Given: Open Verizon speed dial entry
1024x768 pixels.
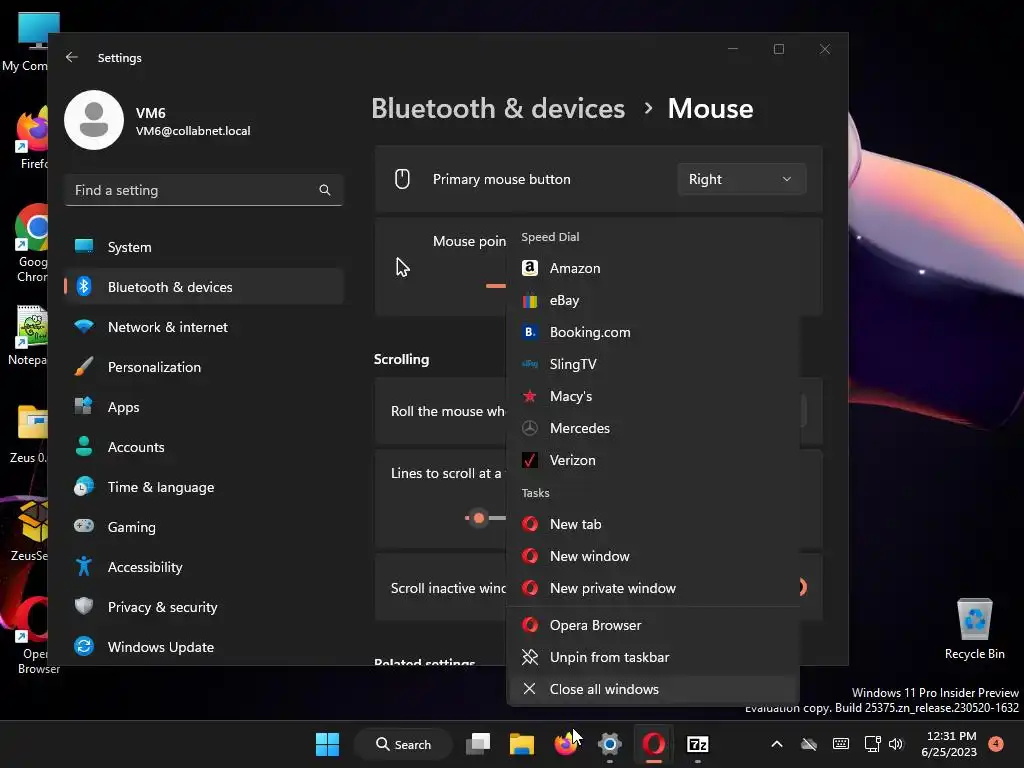Looking at the screenshot, I should [653, 460].
